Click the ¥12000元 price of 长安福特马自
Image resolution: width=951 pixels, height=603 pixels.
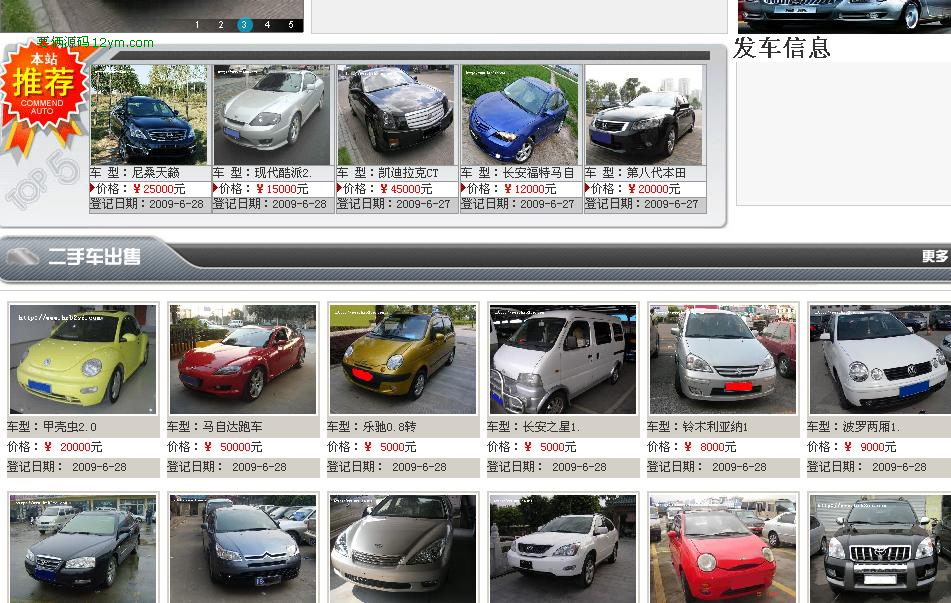529,189
